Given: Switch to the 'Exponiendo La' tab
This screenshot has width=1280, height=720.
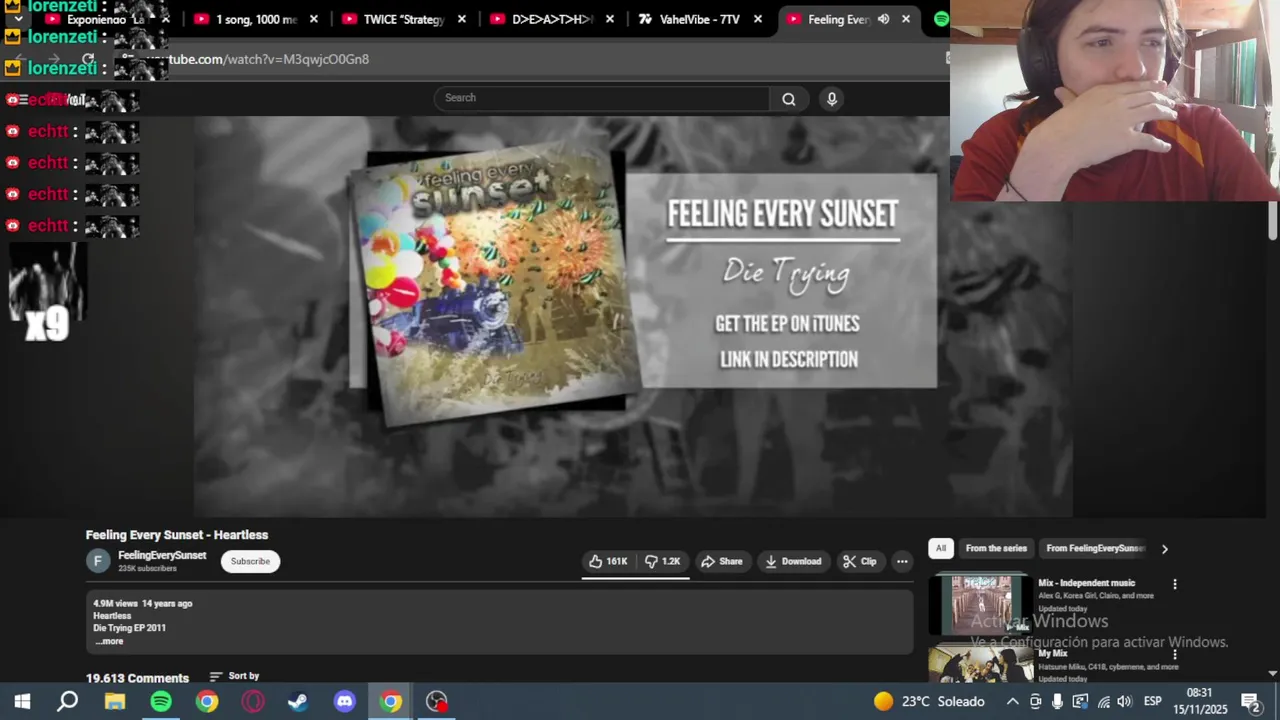Looking at the screenshot, I should (107, 19).
